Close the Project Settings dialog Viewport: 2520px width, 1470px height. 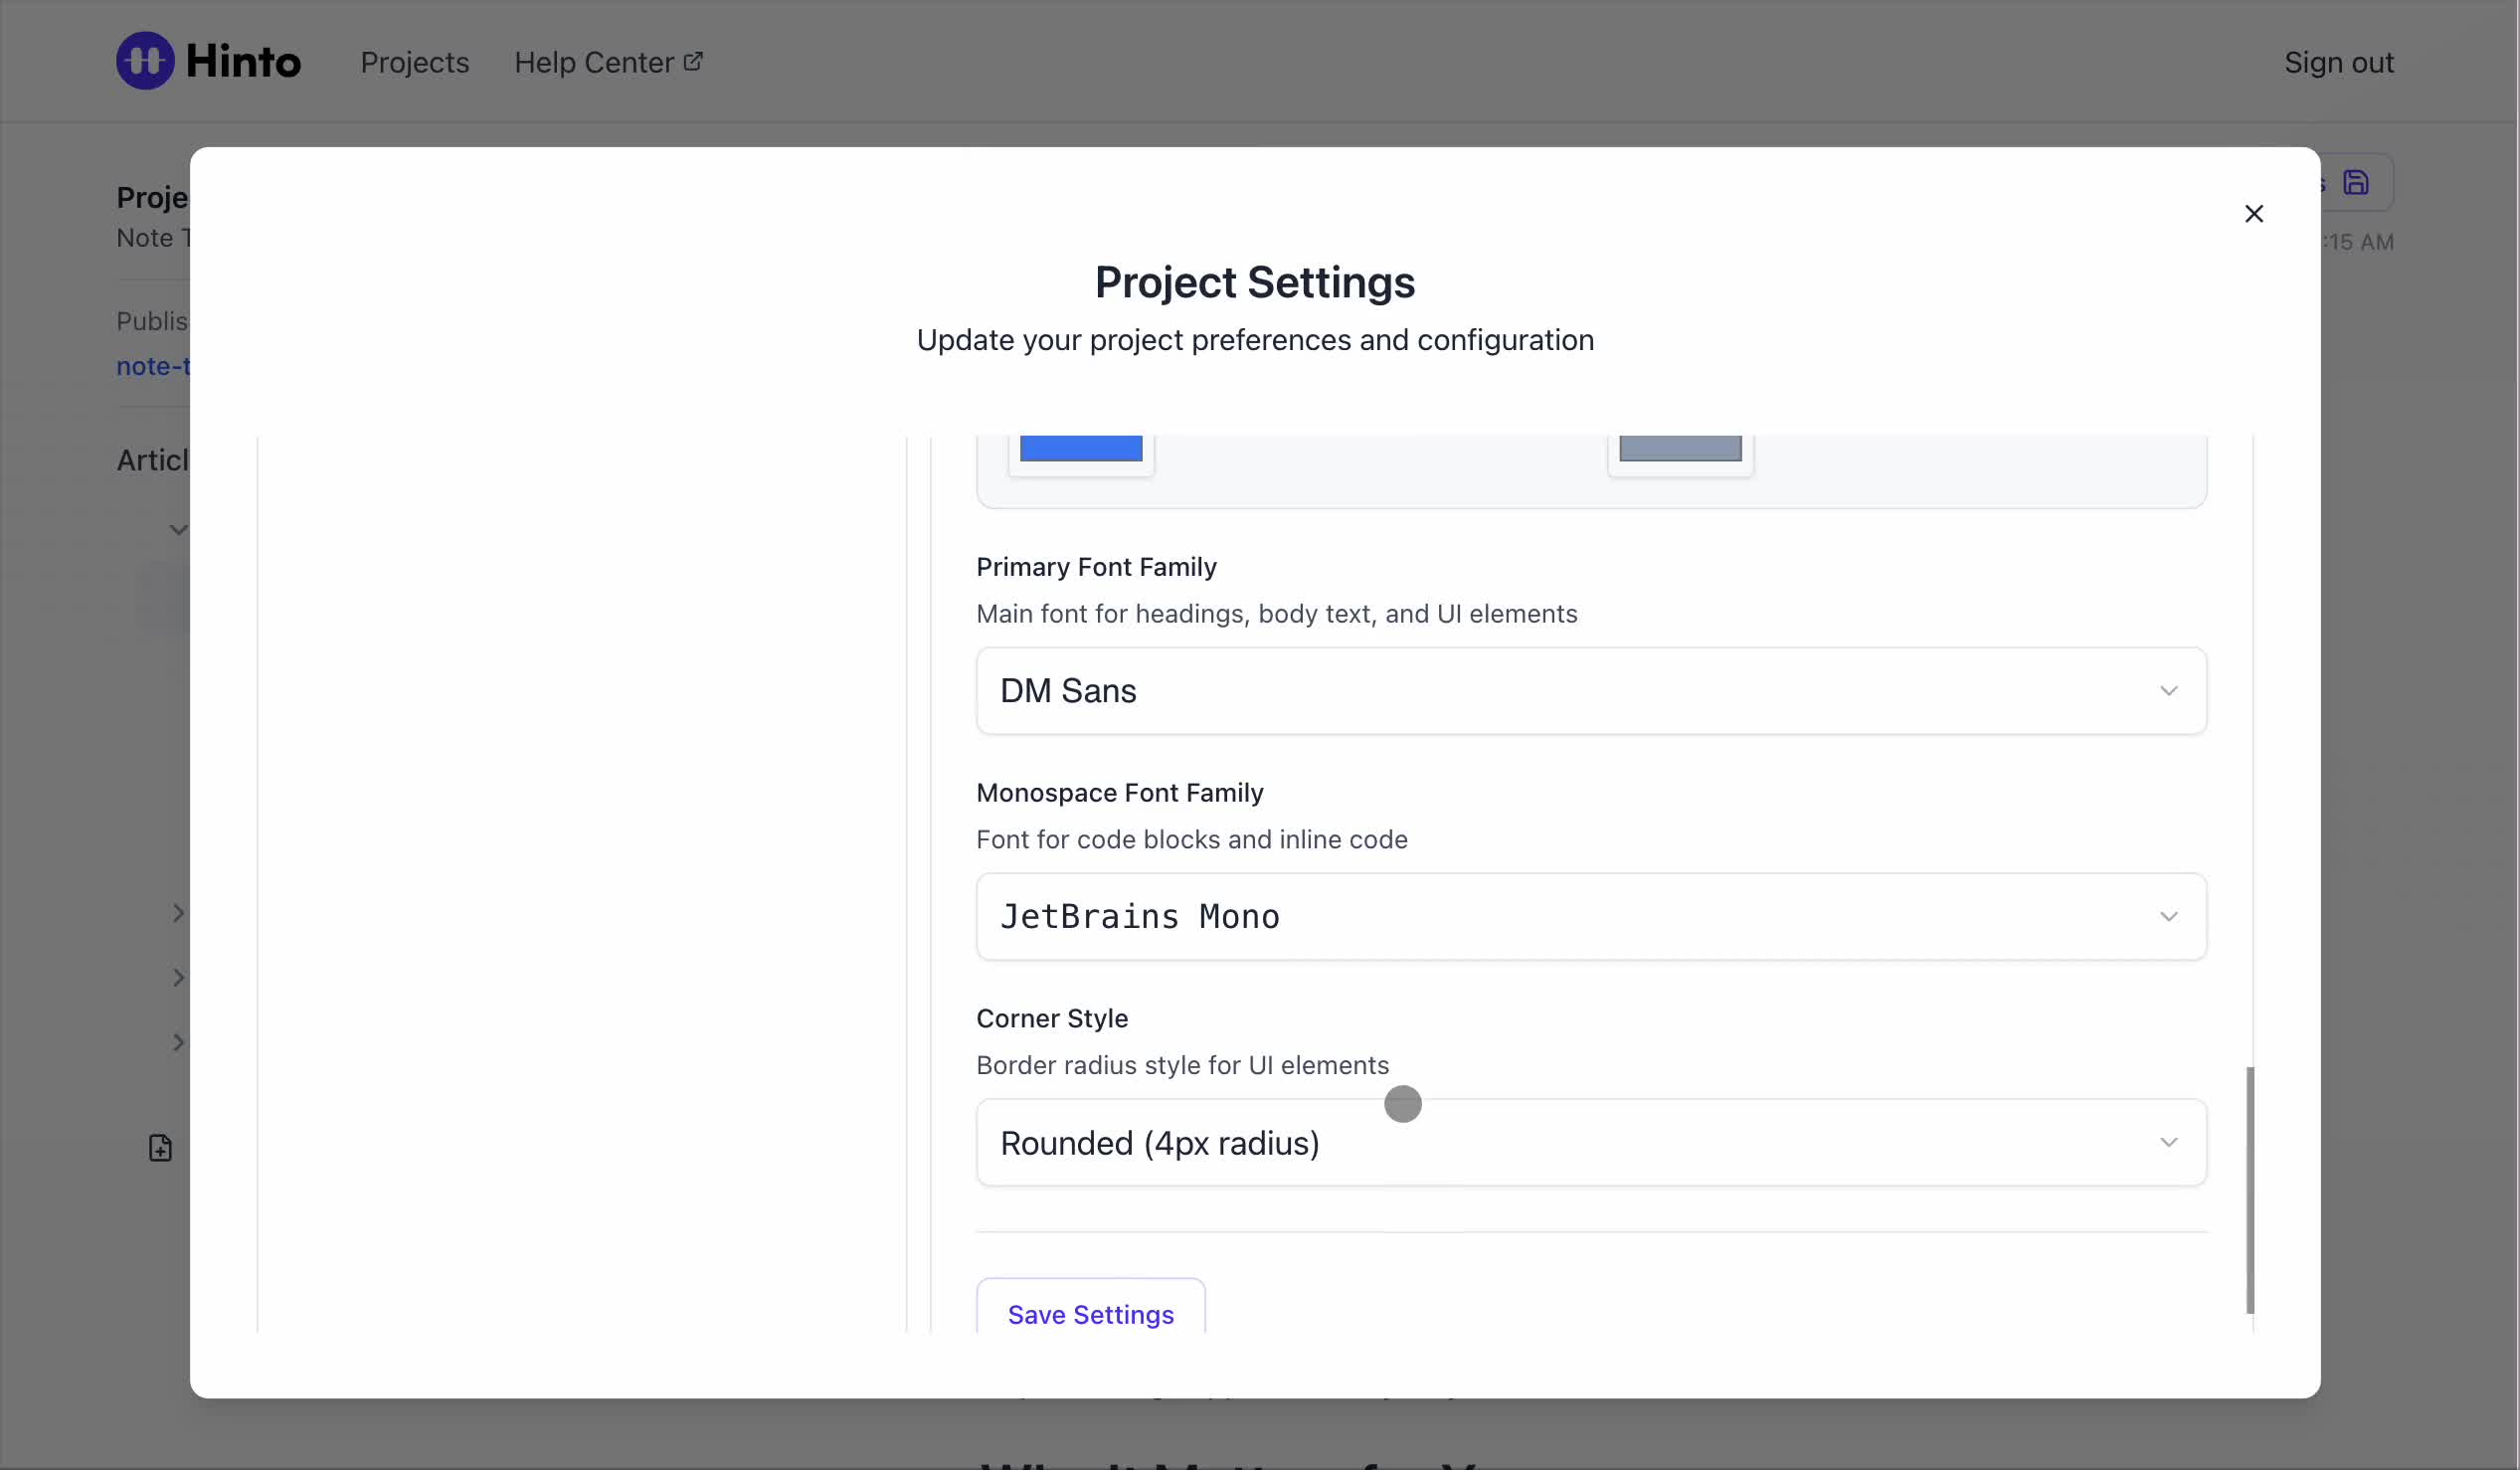2253,214
